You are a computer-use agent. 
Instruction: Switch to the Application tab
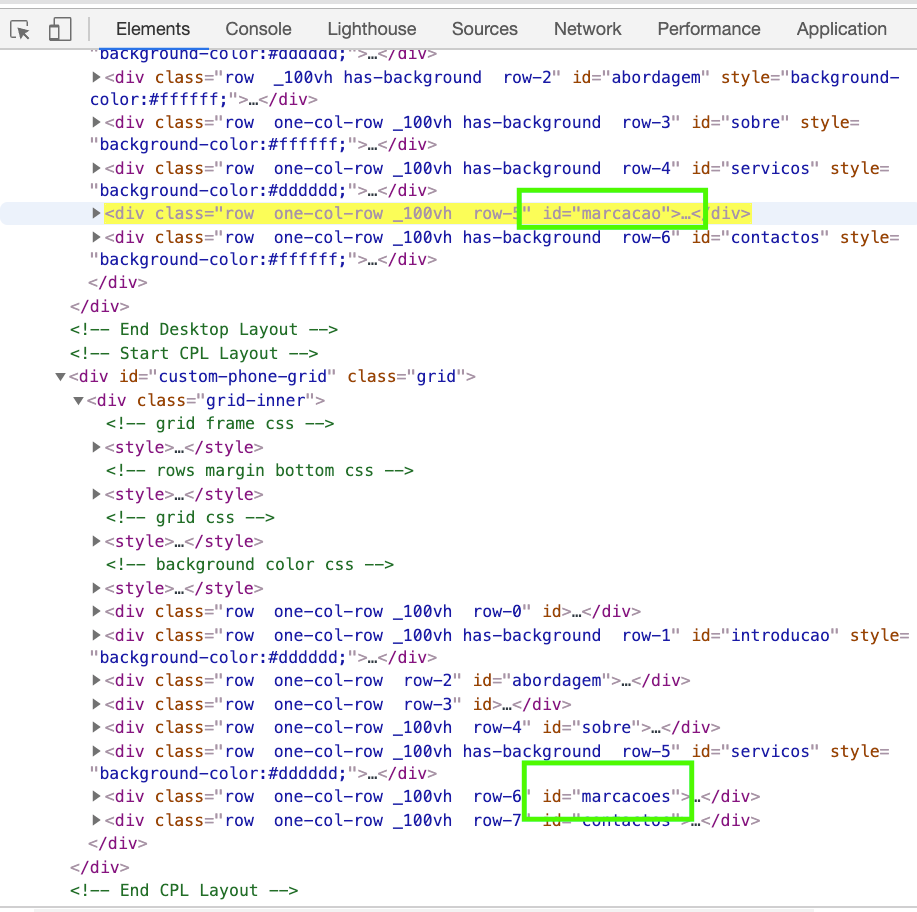pos(841,29)
